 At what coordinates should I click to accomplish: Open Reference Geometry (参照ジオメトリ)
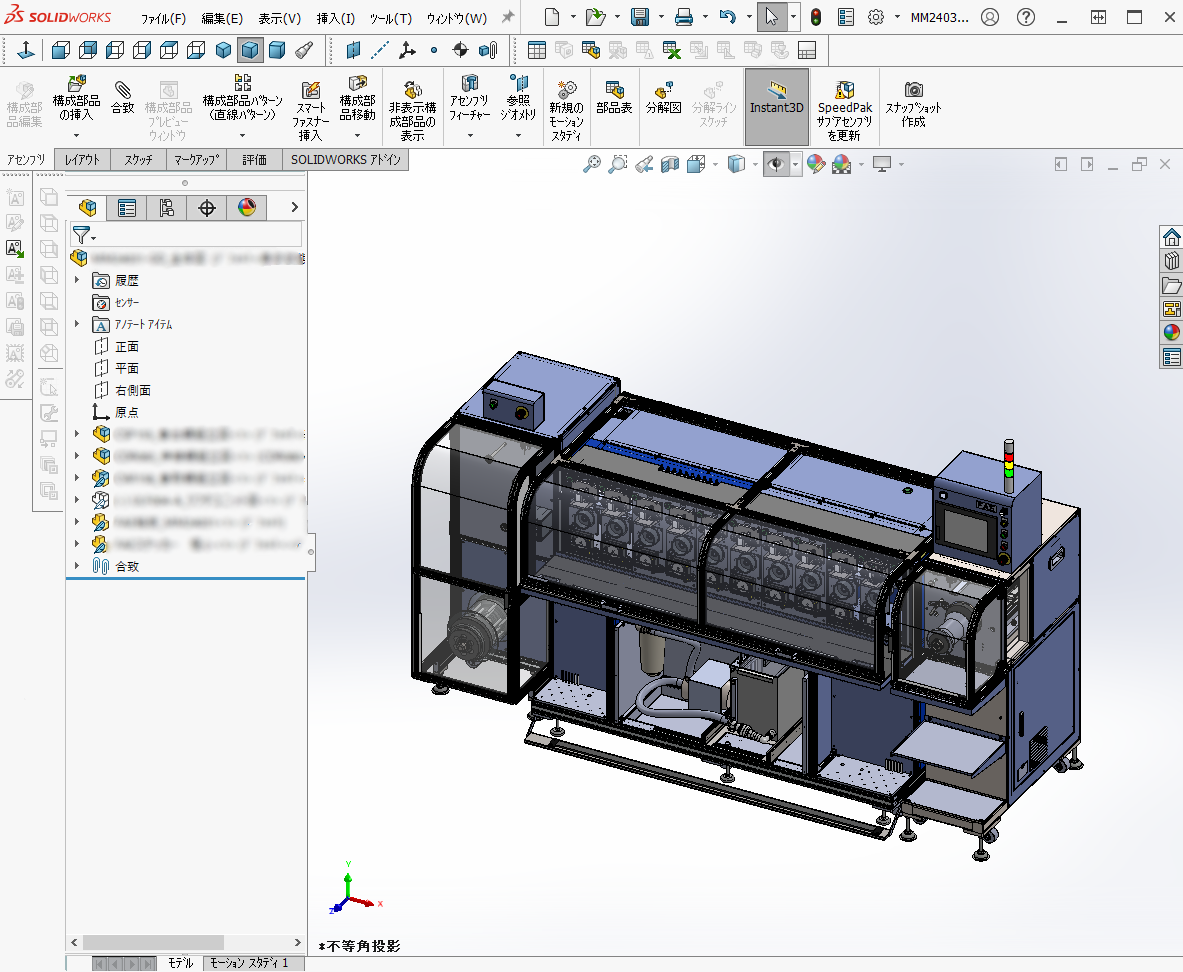(x=518, y=97)
